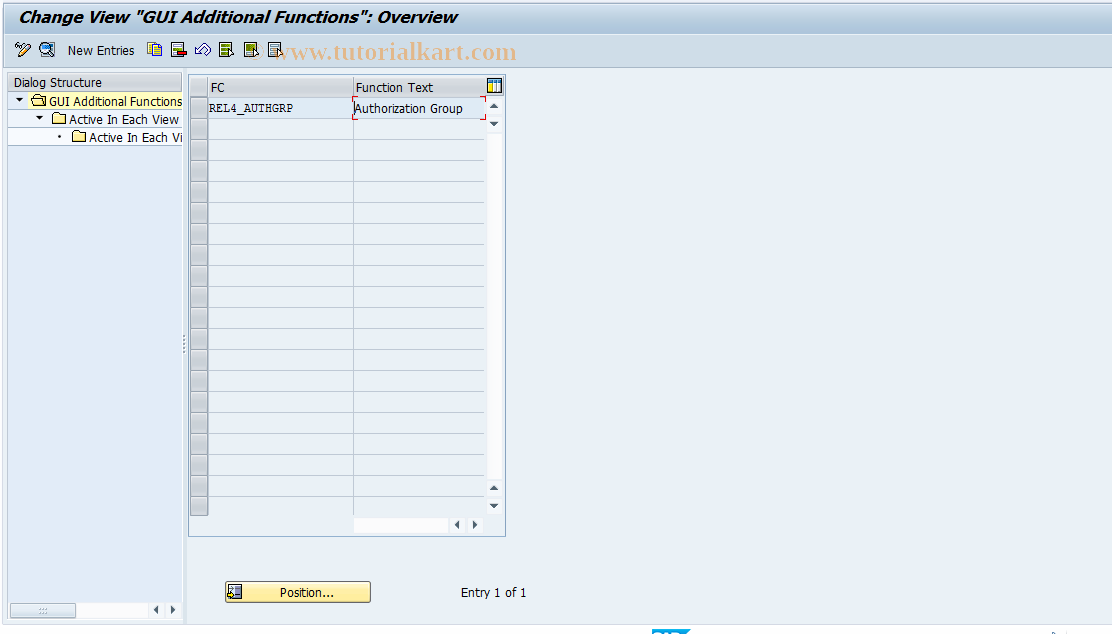Click the table scroll down arrow below top

pos(494,124)
